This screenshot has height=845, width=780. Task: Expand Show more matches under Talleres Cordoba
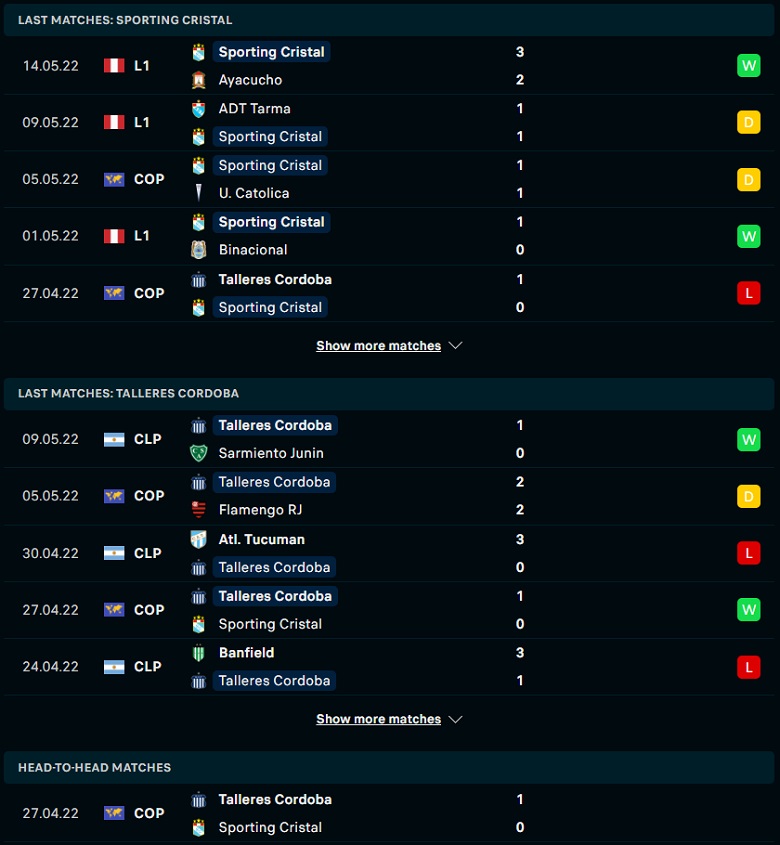(378, 719)
